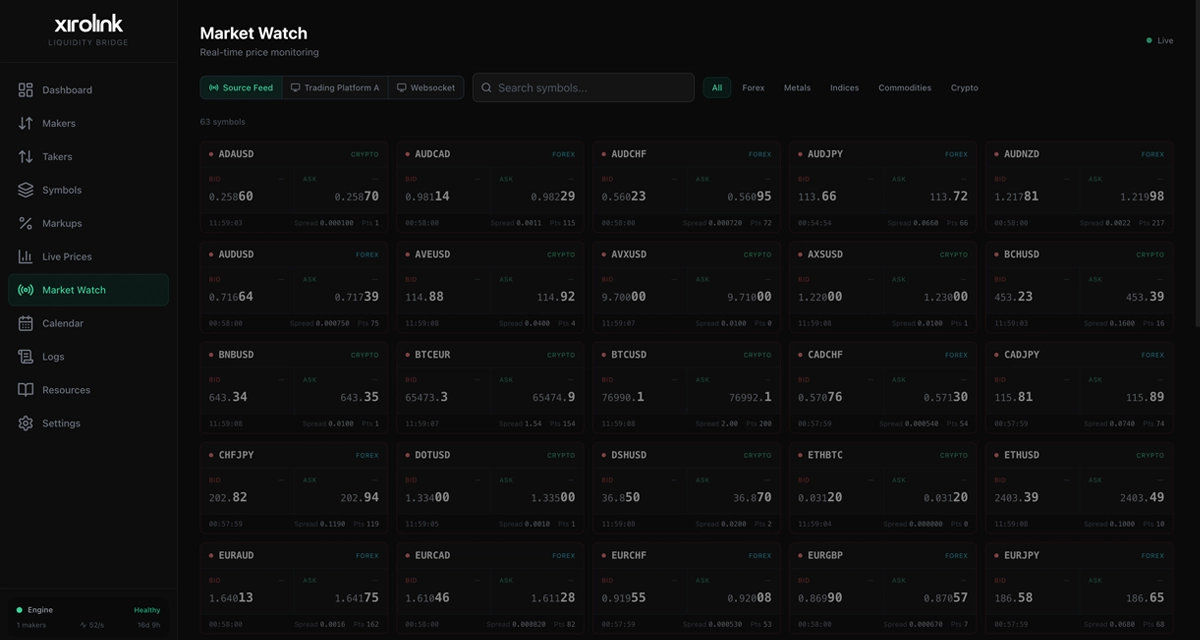Click the Symbols layers icon
The image size is (1200, 640).
click(26, 190)
